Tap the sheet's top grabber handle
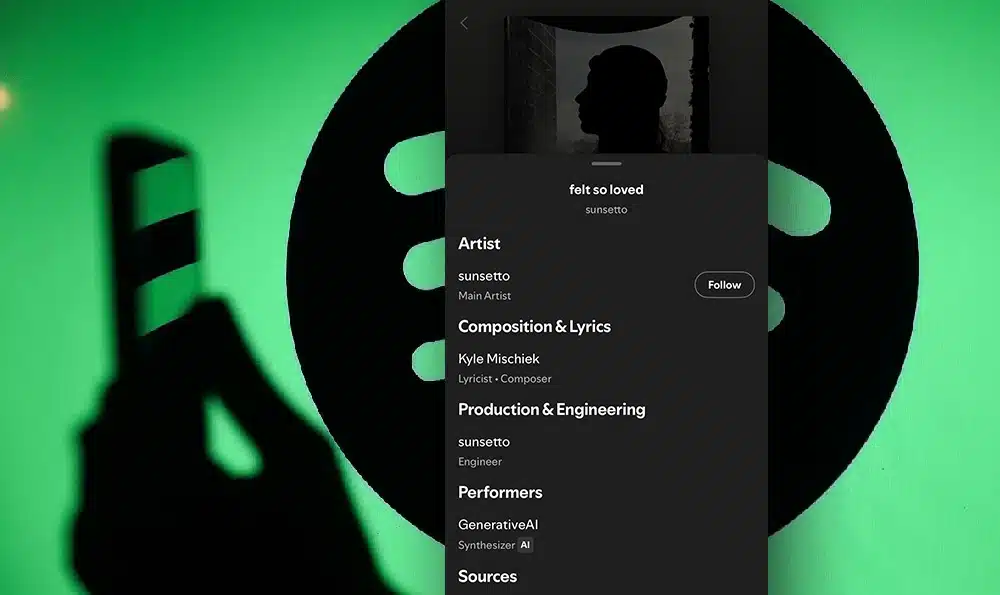The width and height of the screenshot is (1000, 595). click(x=607, y=164)
